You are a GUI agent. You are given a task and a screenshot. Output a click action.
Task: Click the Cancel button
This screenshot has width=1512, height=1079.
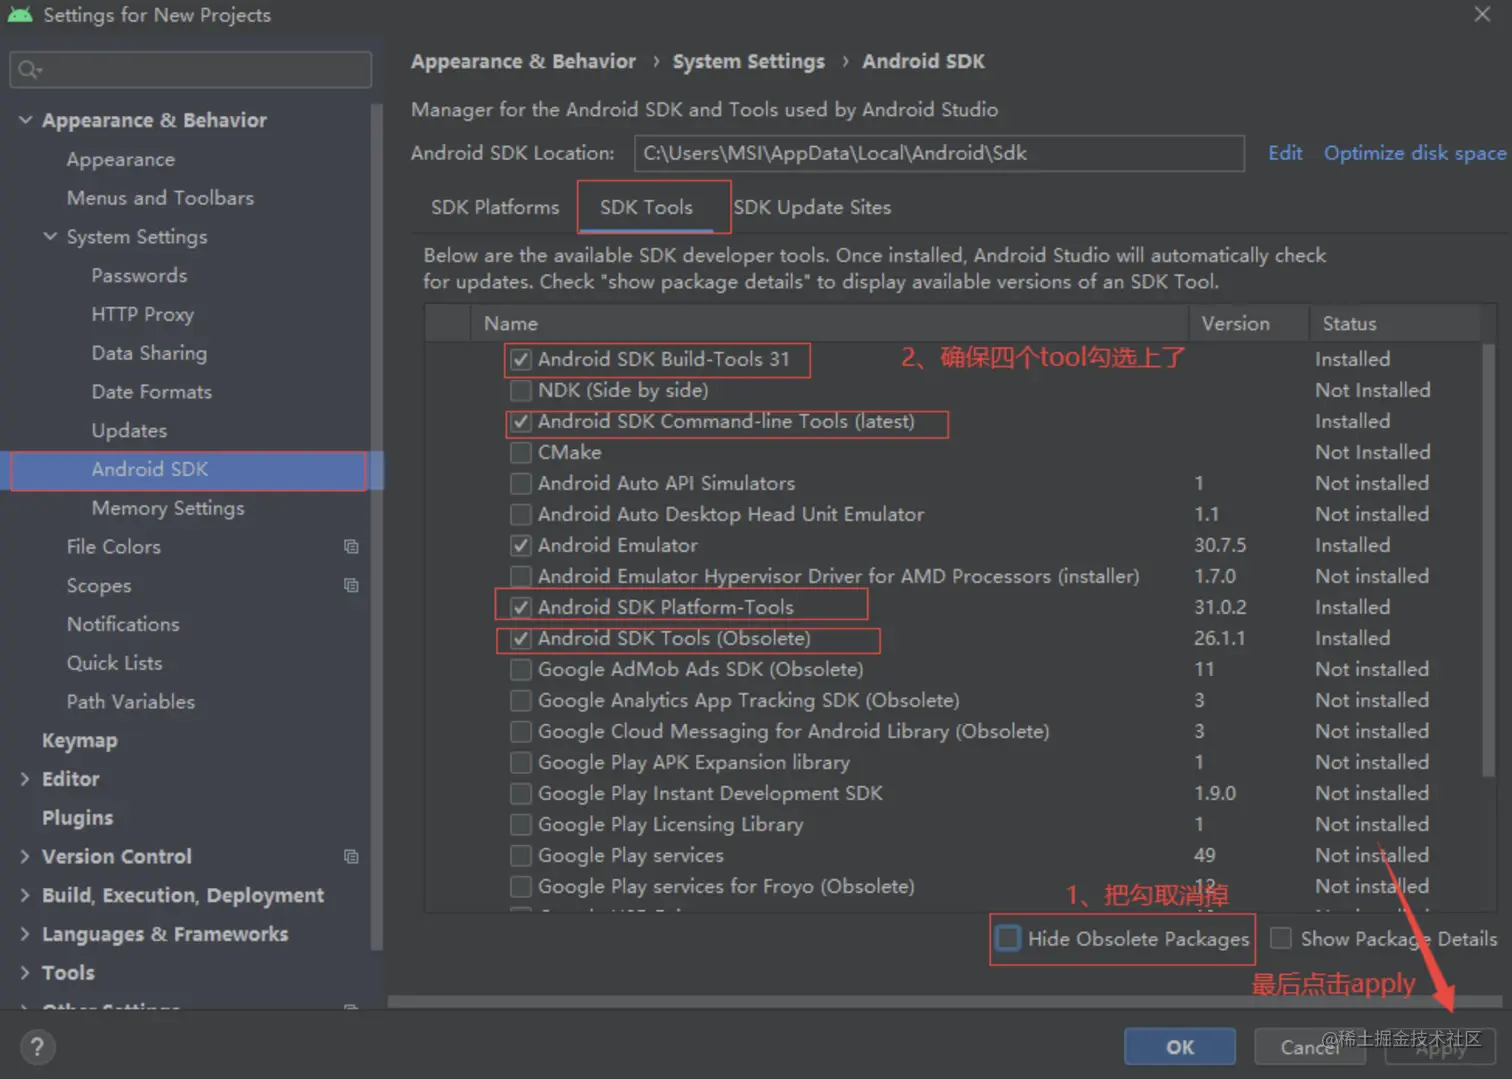click(x=1310, y=1047)
